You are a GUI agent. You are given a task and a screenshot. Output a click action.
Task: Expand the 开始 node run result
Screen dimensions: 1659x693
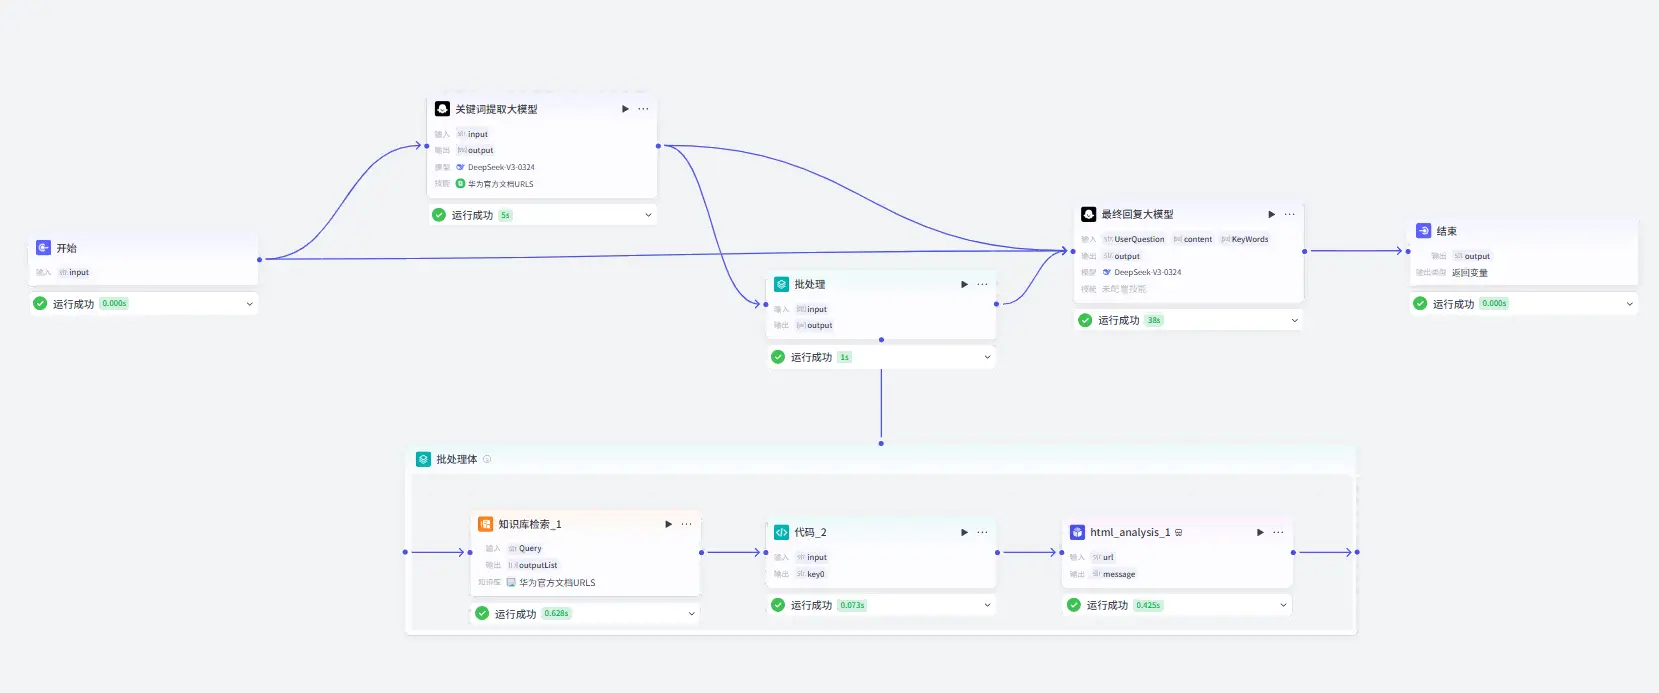point(249,304)
